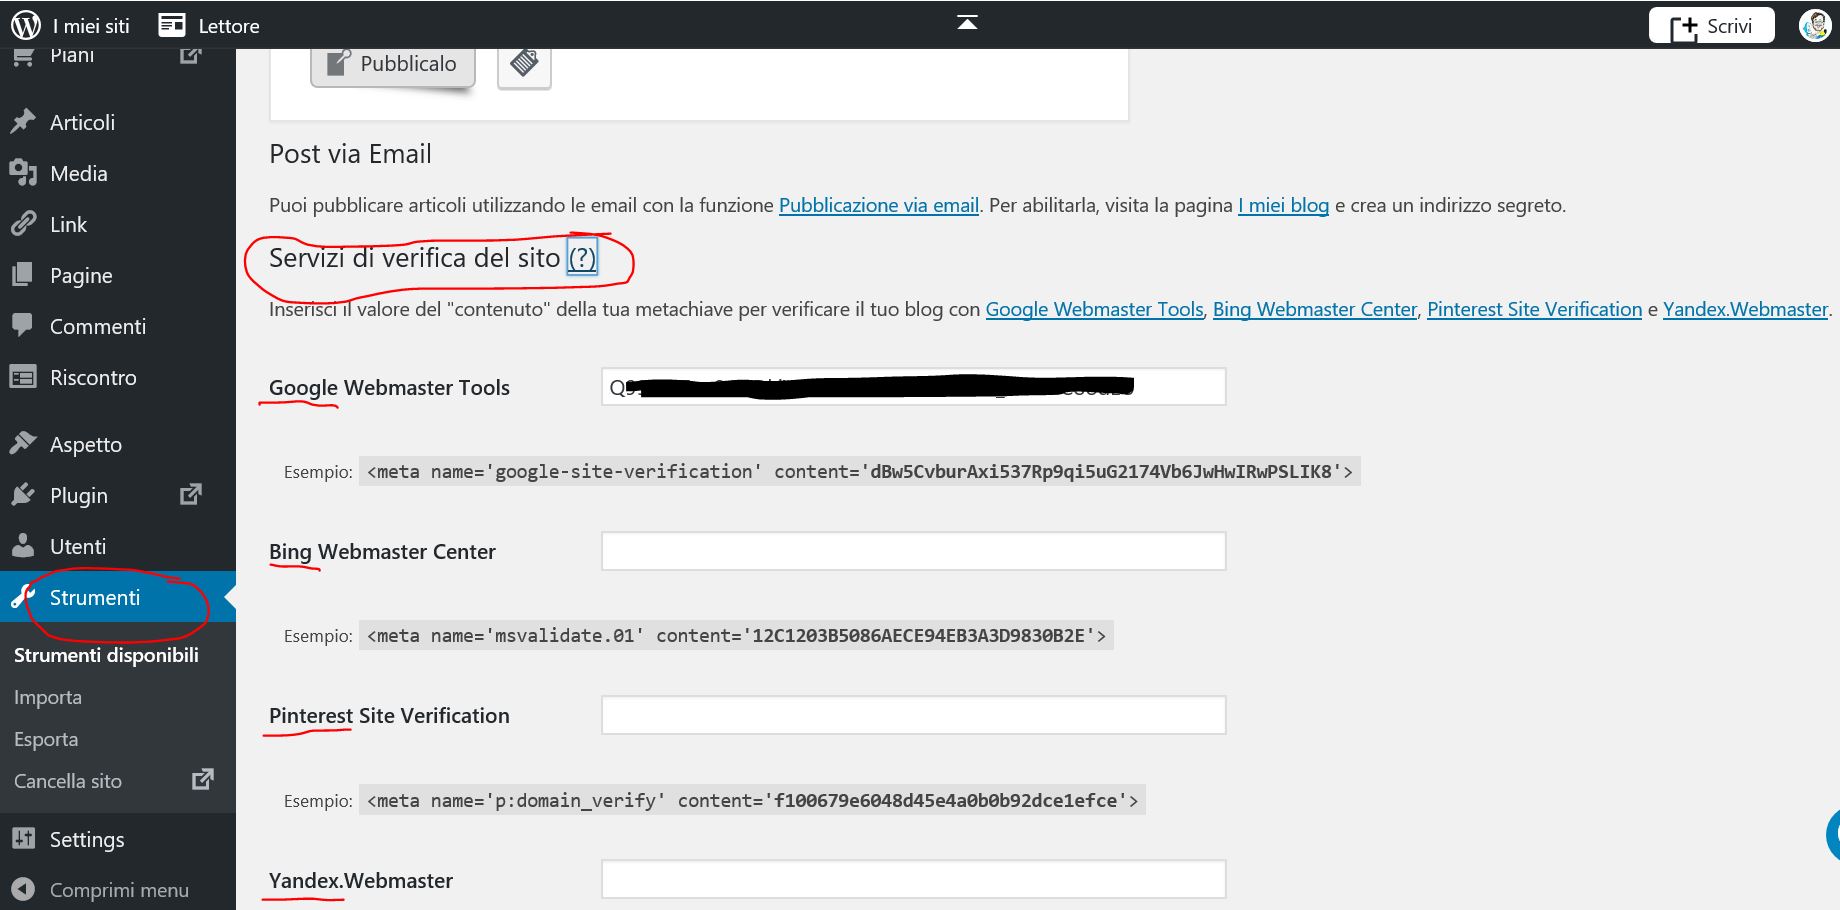Screen dimensions: 1840x910
Task: Click the WordPress logo icon
Action: click(25, 25)
